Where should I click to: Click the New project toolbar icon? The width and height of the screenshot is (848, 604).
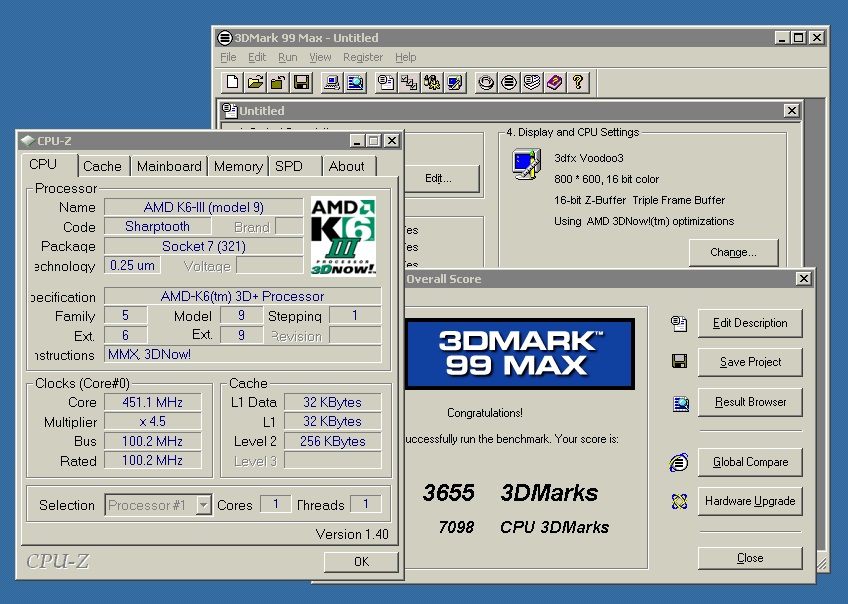coord(231,82)
